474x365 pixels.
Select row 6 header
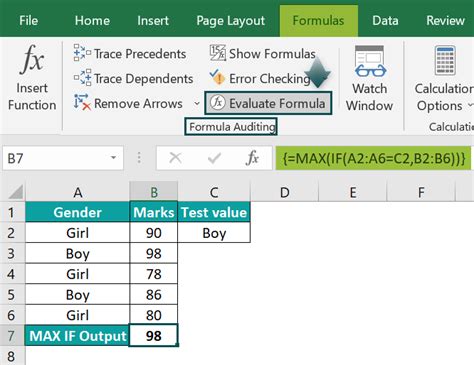12,315
